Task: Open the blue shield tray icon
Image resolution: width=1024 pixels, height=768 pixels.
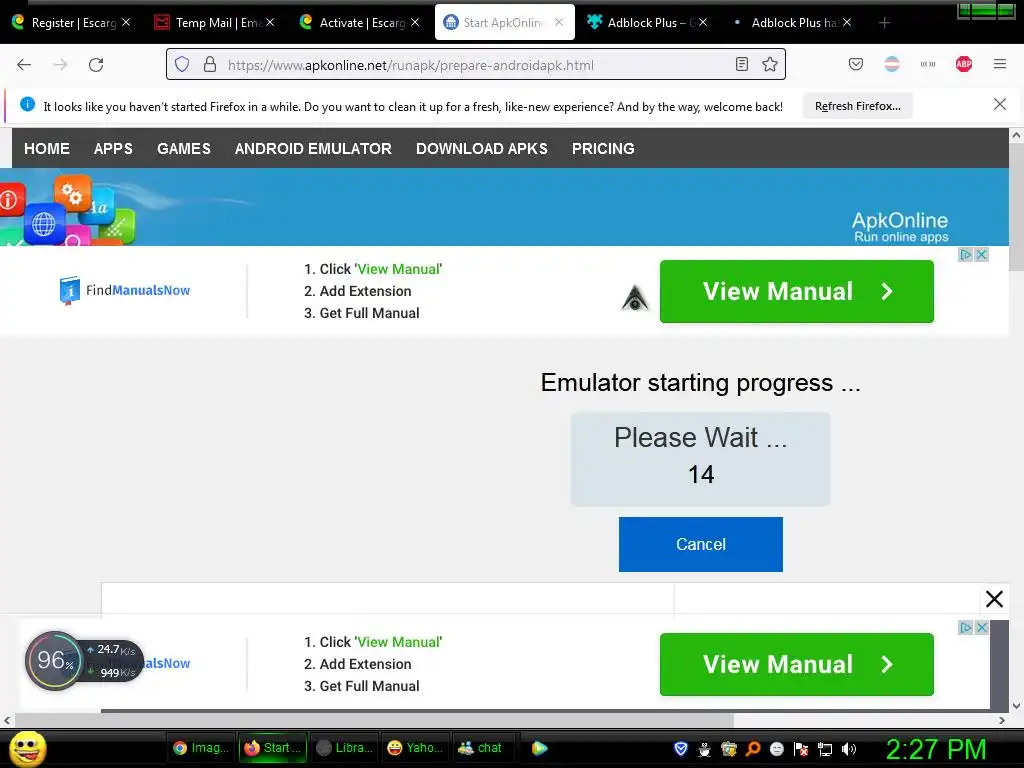Action: click(x=680, y=749)
